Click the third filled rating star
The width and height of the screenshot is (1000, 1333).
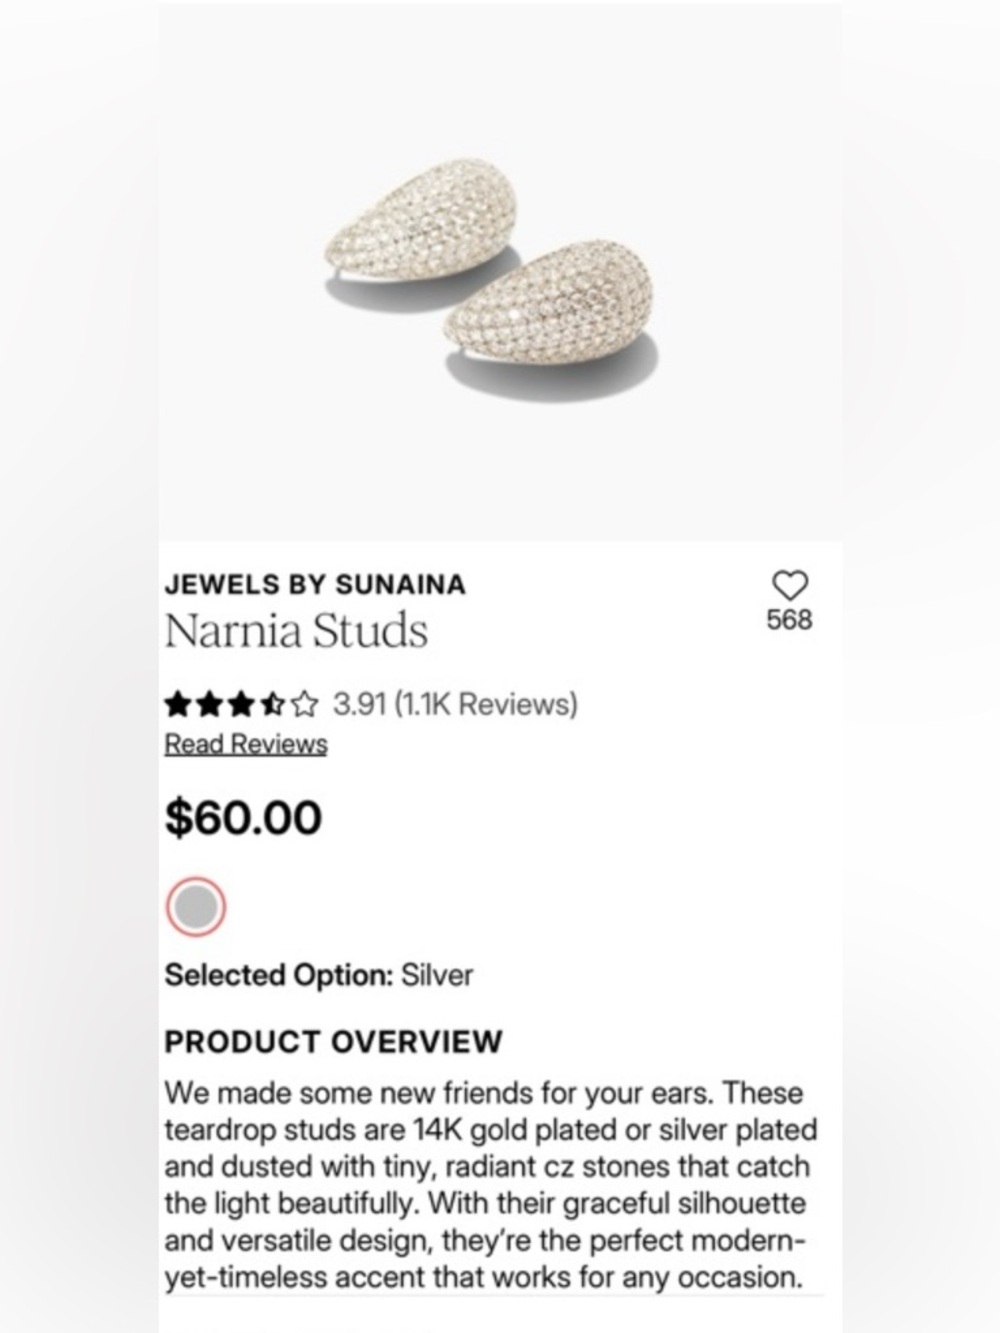point(241,705)
